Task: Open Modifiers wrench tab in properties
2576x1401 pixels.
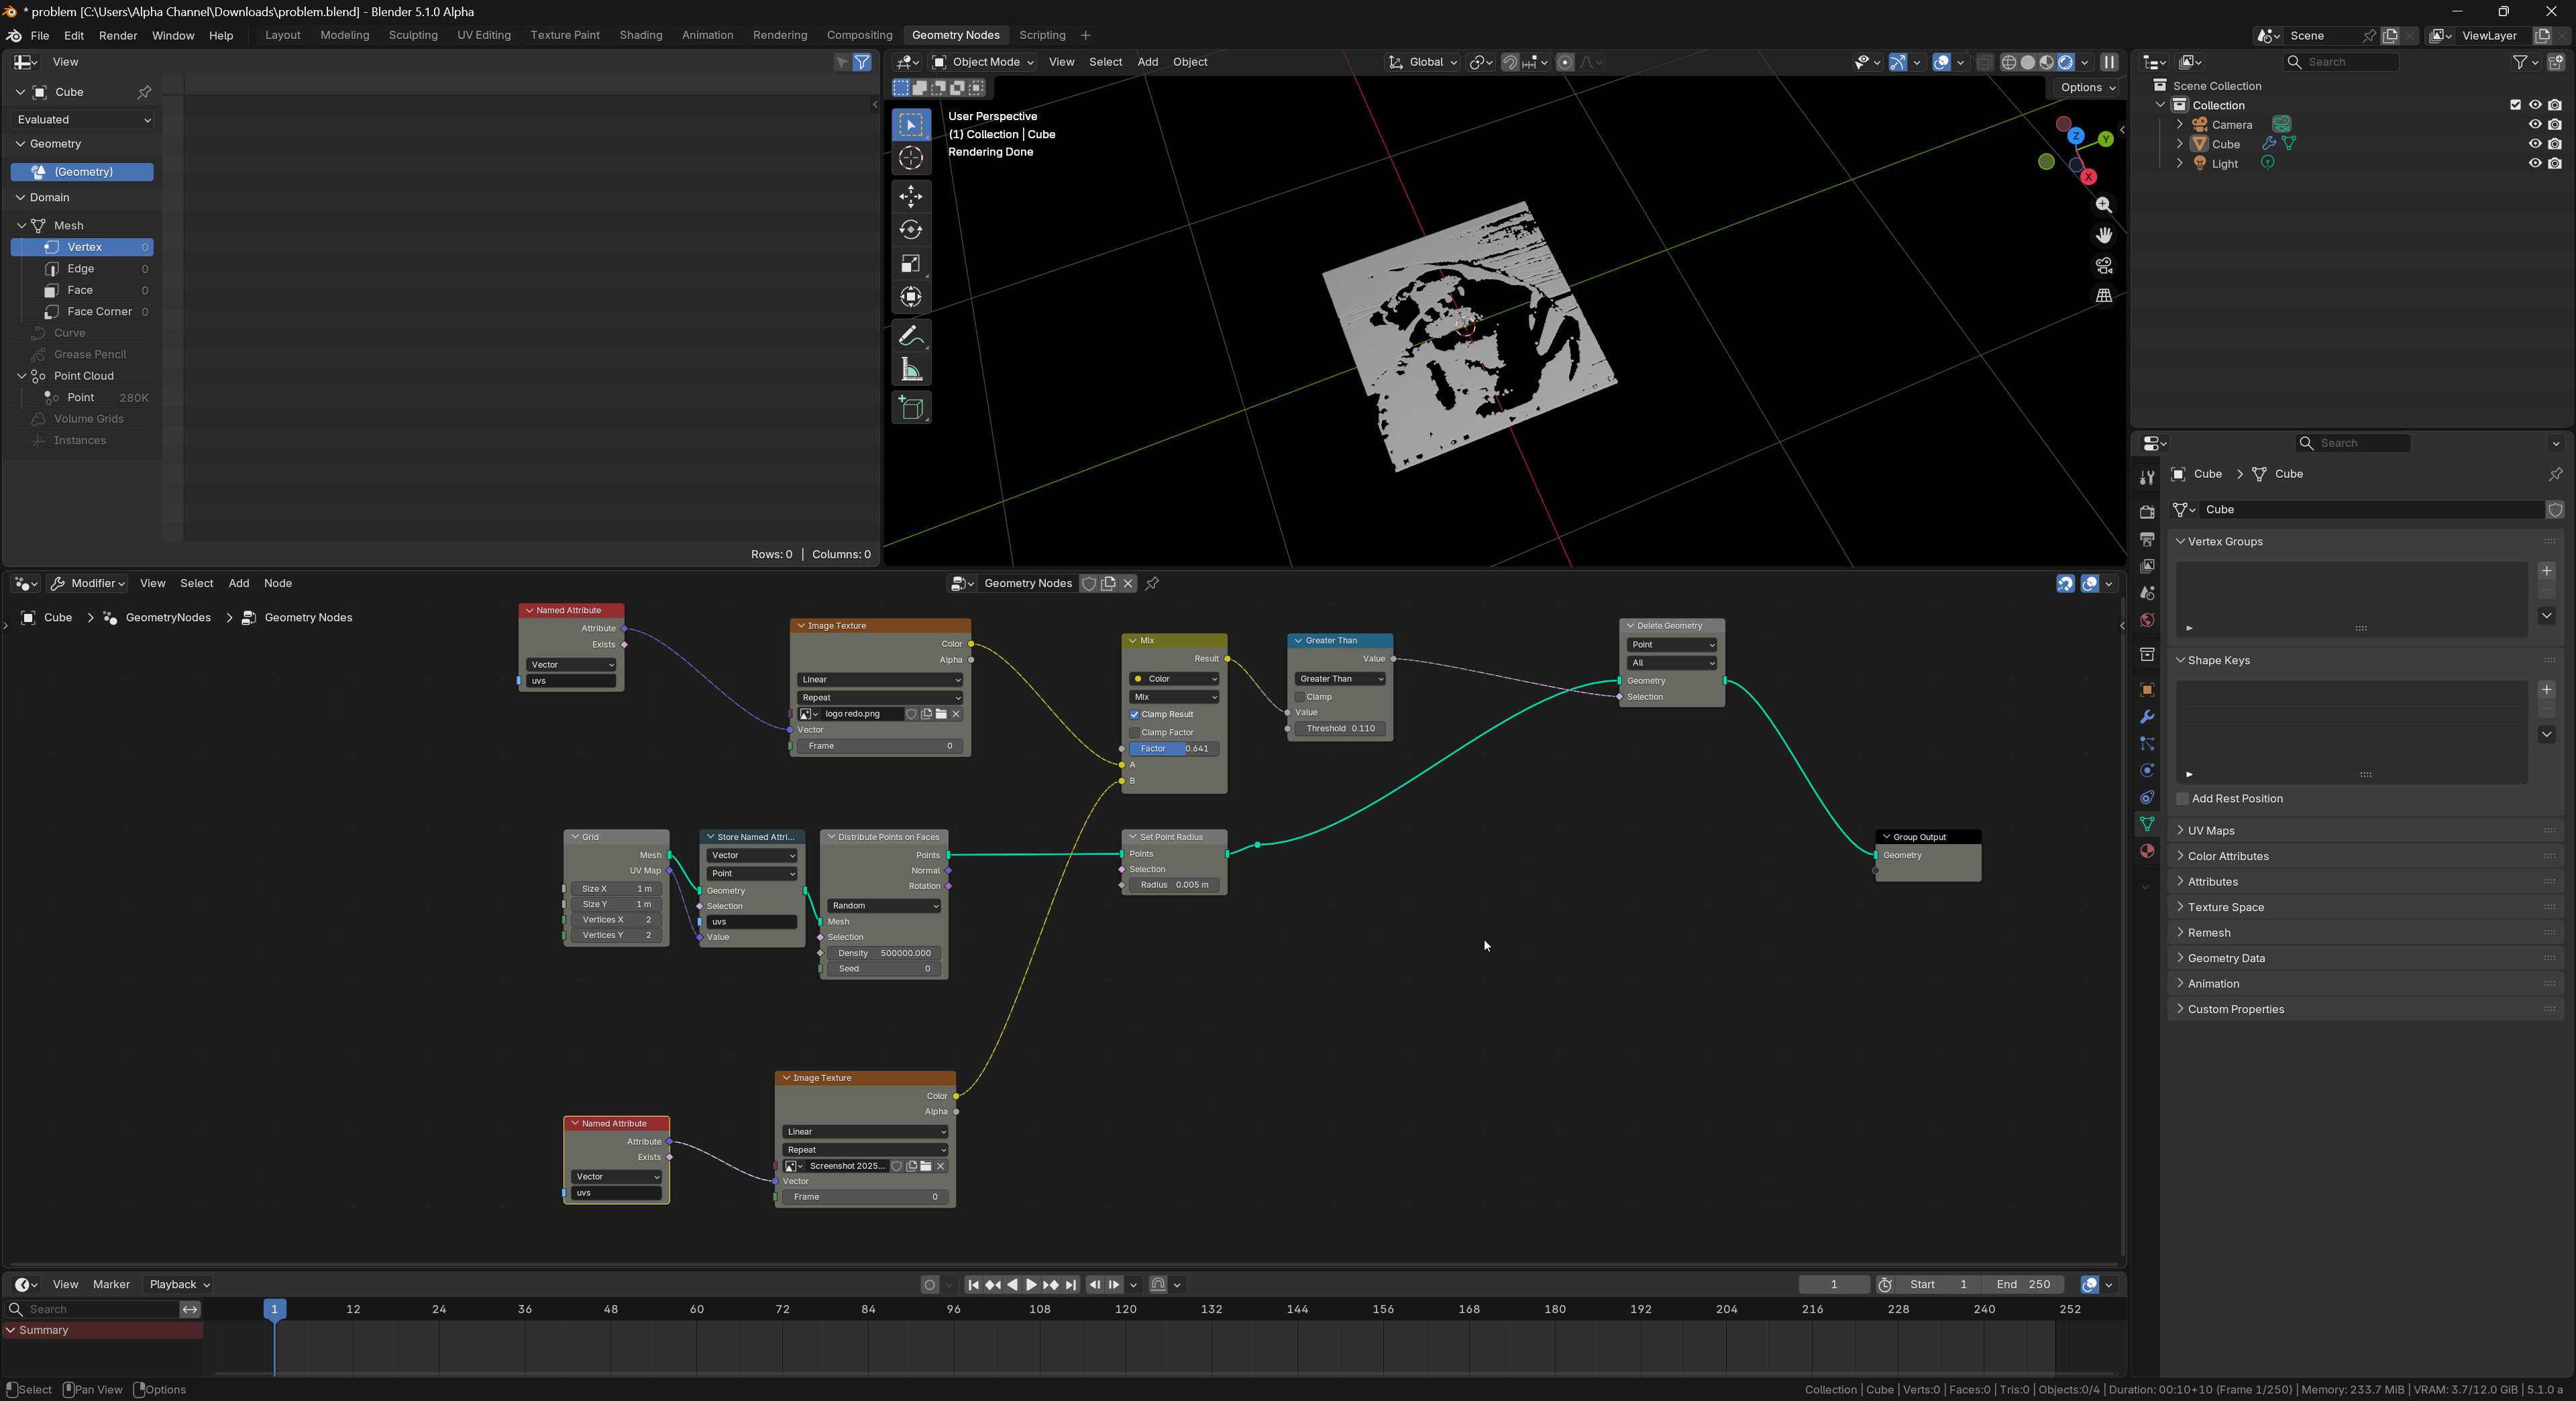Action: [2146, 717]
